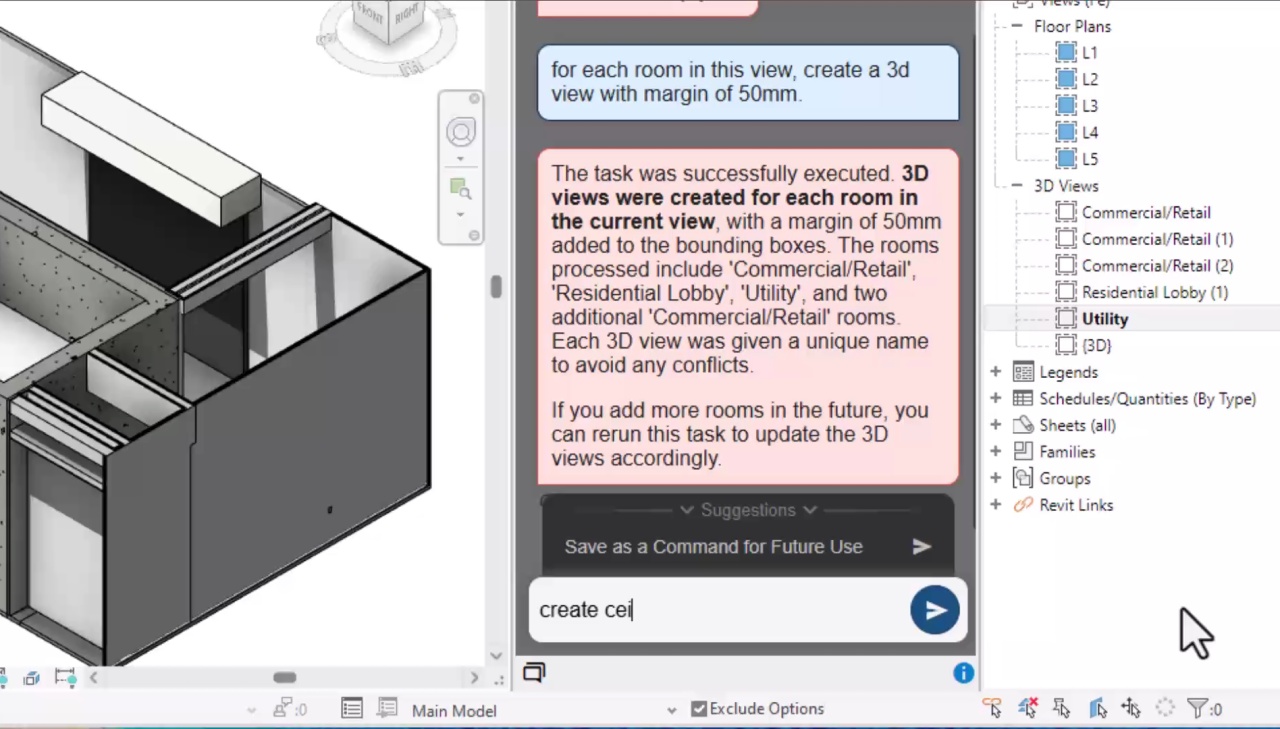
Task: Expand the Revit Links node
Action: (995, 505)
